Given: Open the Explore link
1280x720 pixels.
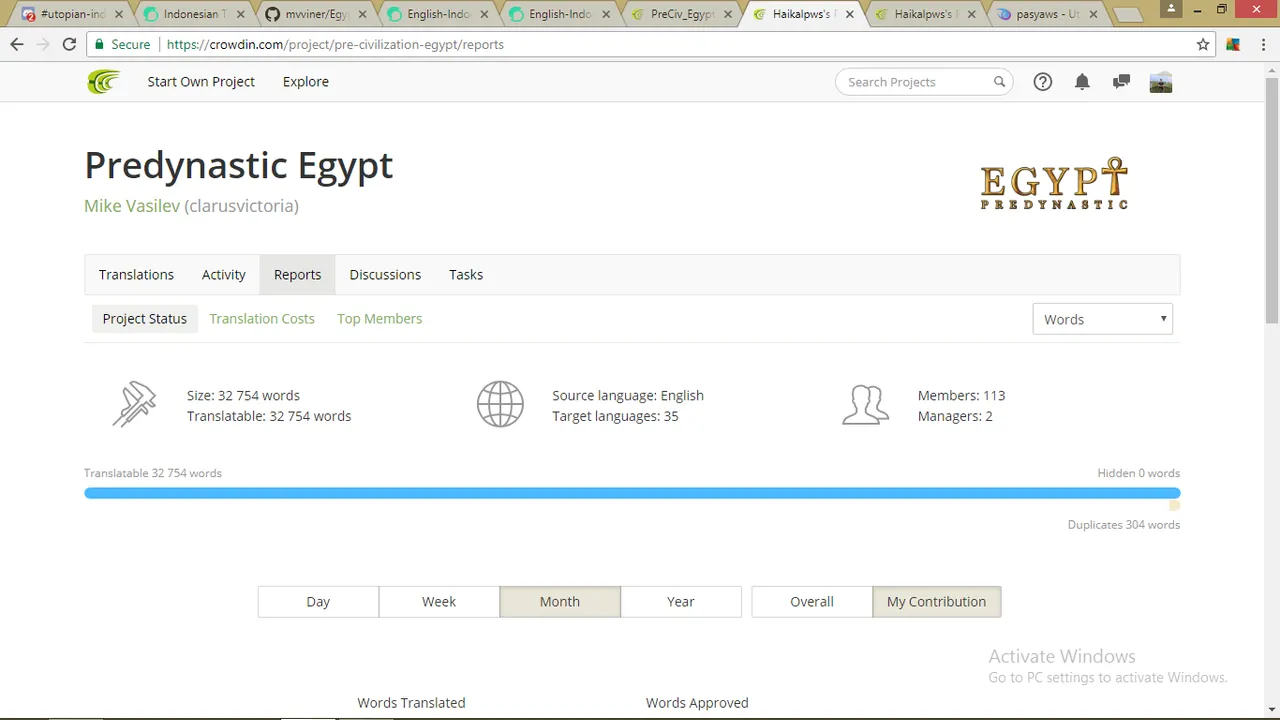Looking at the screenshot, I should tap(306, 82).
